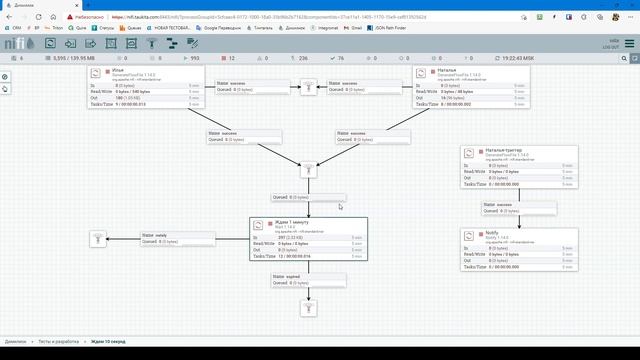Open the Quire bookmark
640x360 pixels.
coord(78,28)
